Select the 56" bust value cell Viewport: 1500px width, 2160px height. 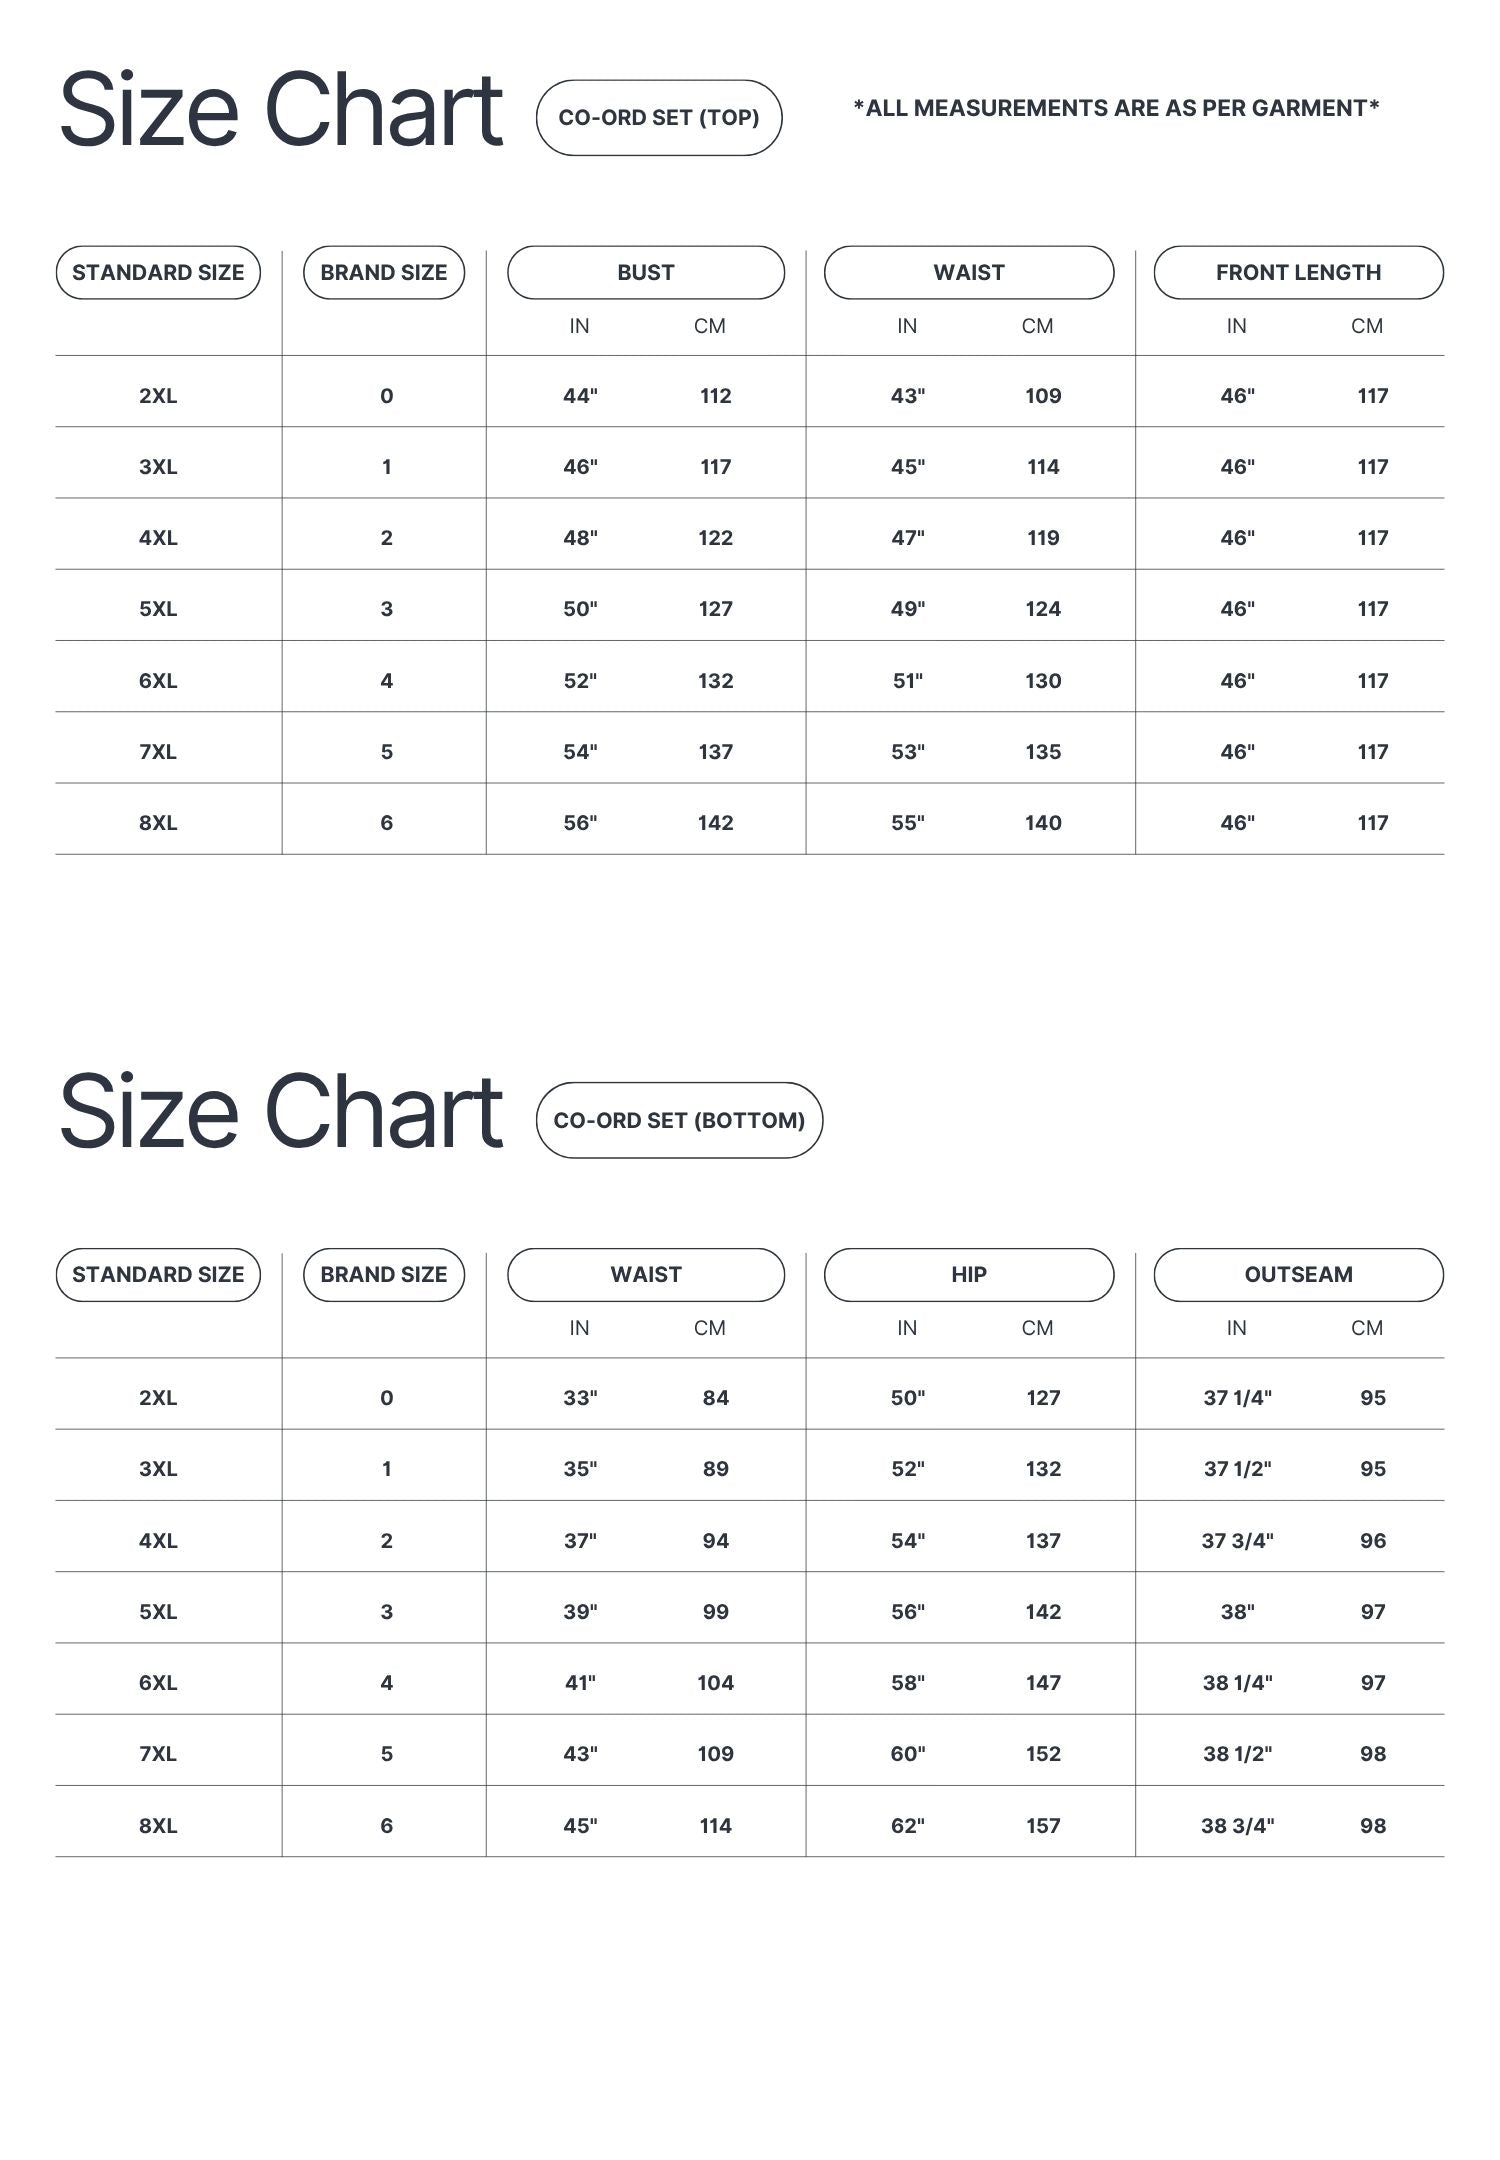(x=580, y=823)
